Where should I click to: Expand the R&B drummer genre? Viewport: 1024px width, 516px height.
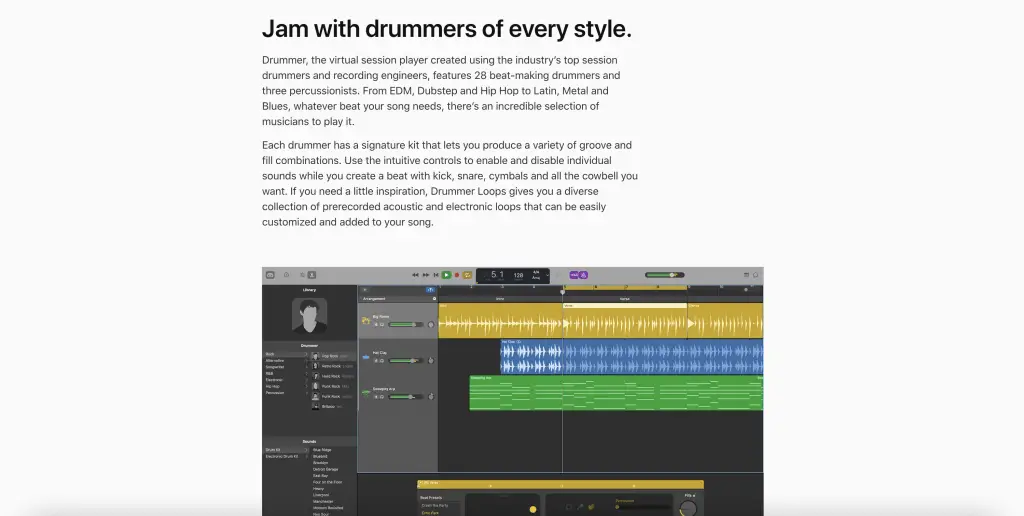pos(286,374)
